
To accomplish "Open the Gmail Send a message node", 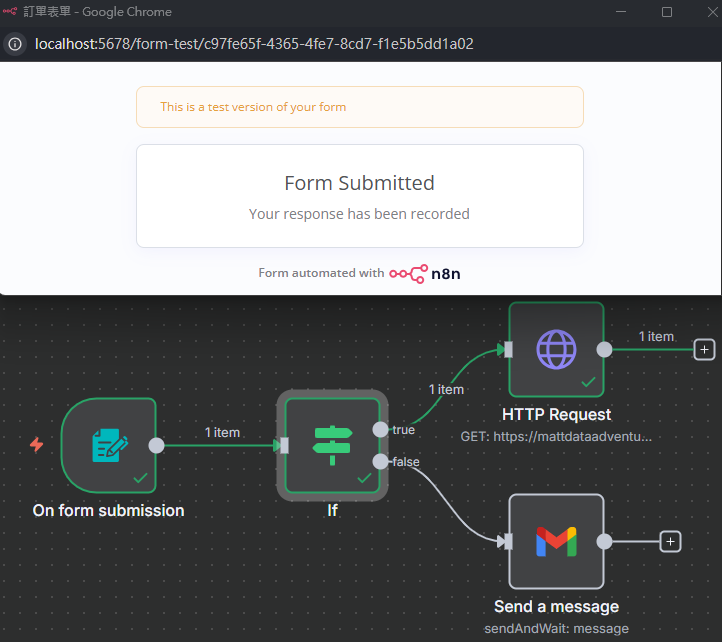I will click(x=556, y=542).
